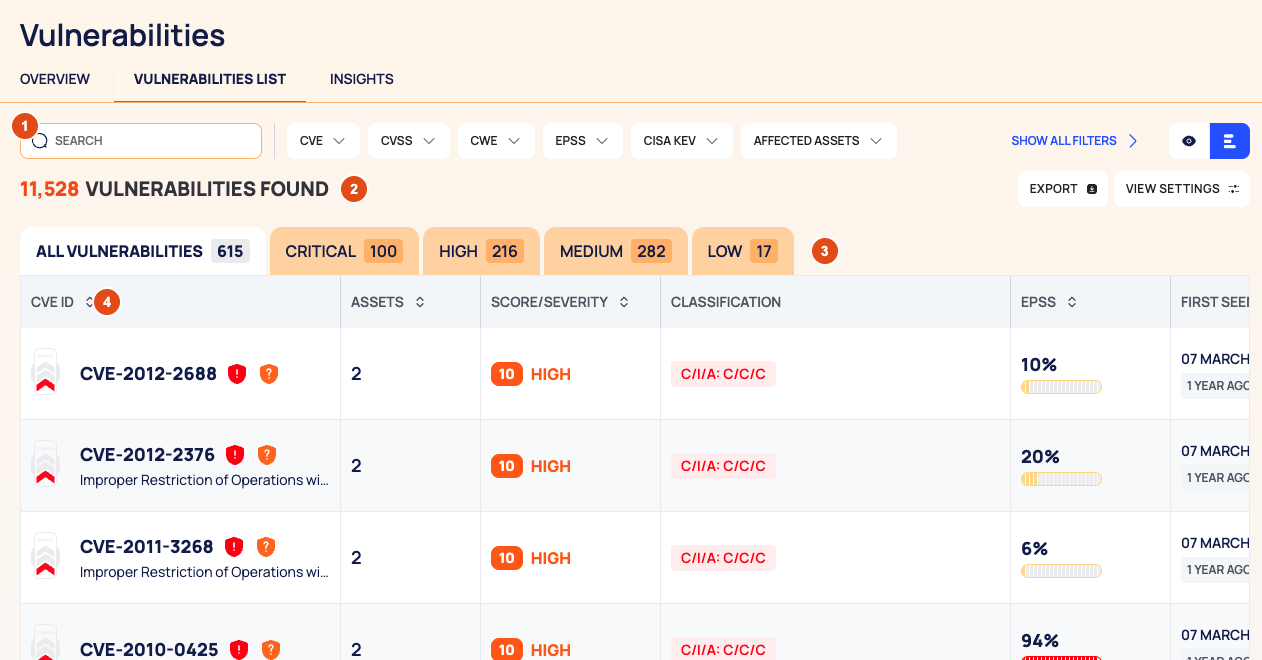Click 94% EPSS value for CVE-2010-0425
Viewport: 1262px width, 660px height.
coord(1040,641)
